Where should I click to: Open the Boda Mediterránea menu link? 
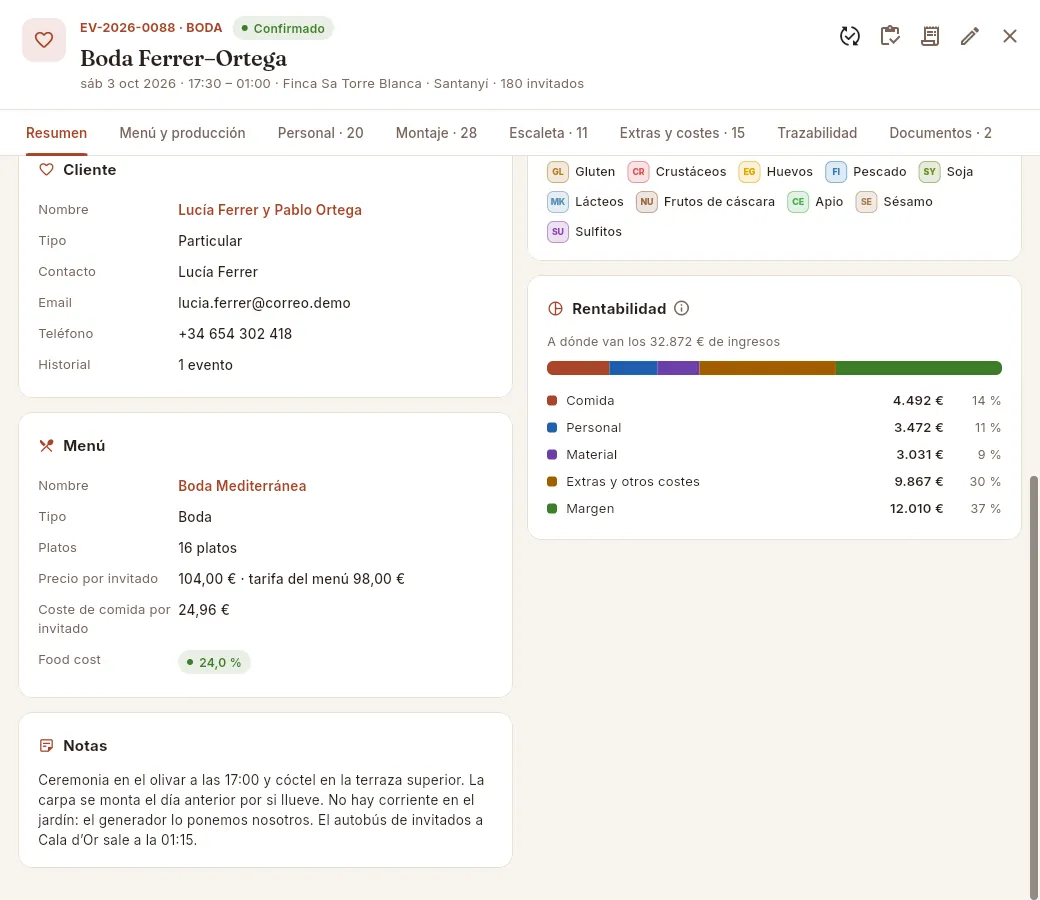tap(242, 486)
